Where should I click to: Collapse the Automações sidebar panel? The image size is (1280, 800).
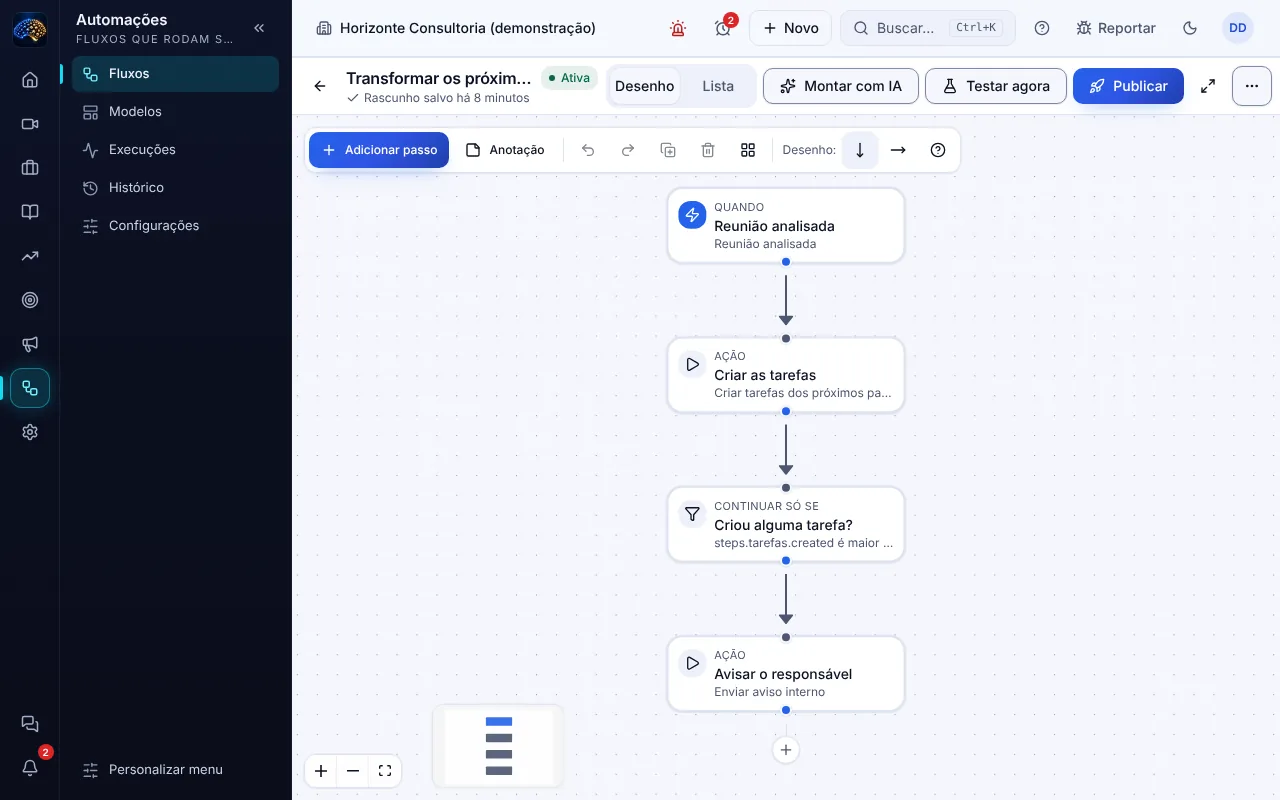[259, 28]
